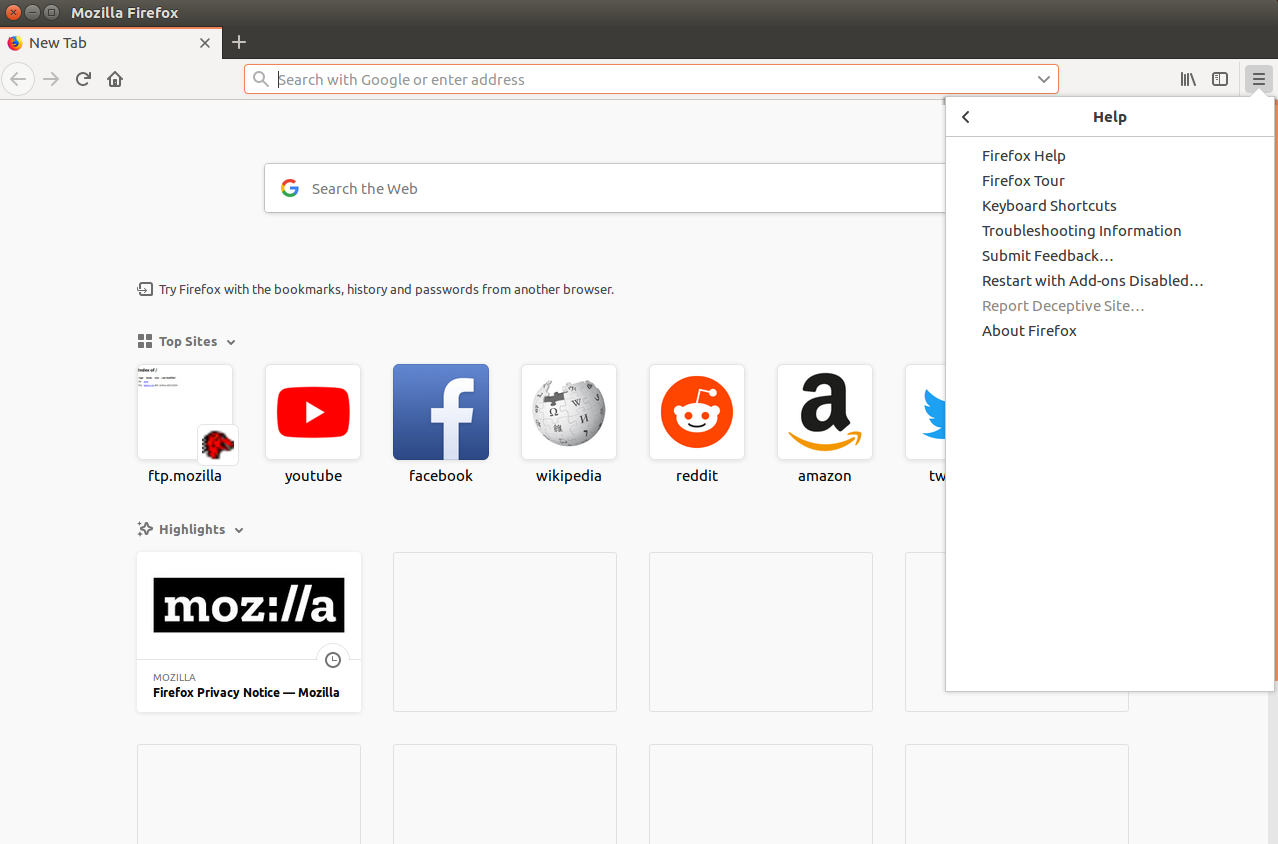Open the facebook top site tile

click(441, 412)
